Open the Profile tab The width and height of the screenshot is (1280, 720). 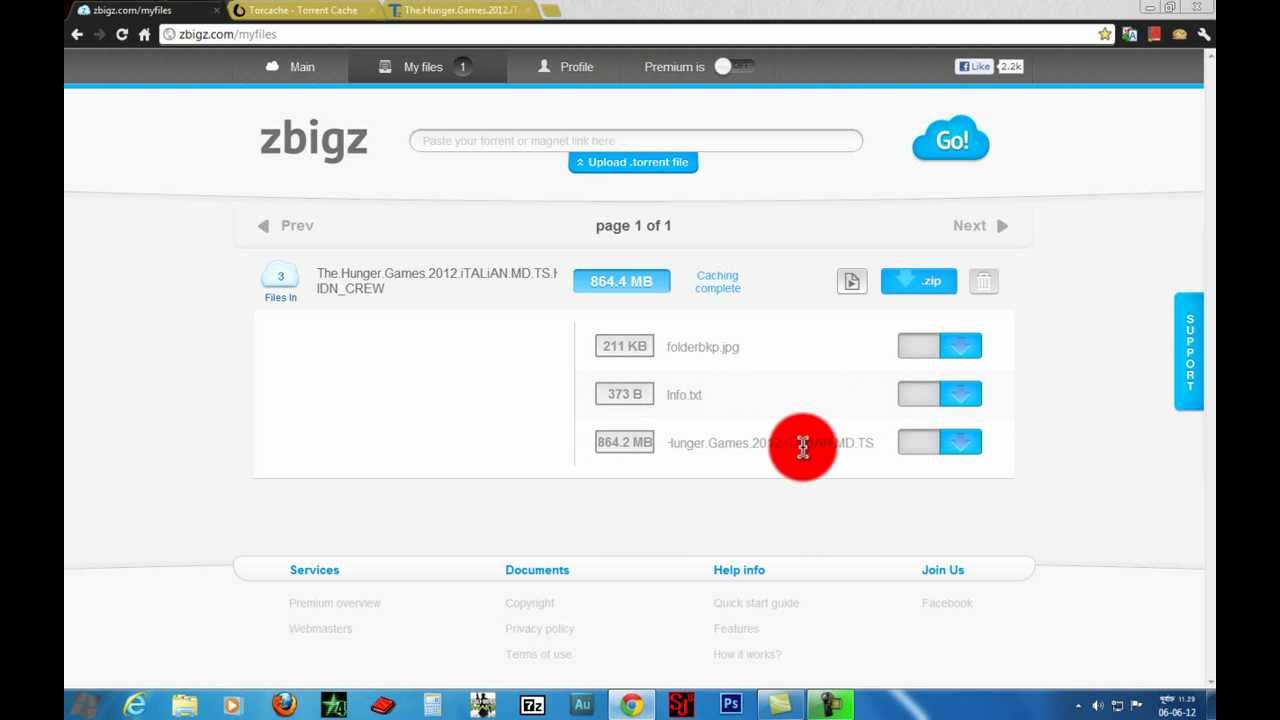566,67
